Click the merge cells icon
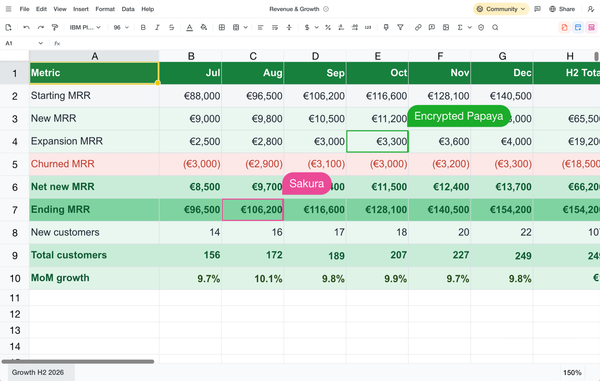600x381 pixels. click(x=236, y=27)
